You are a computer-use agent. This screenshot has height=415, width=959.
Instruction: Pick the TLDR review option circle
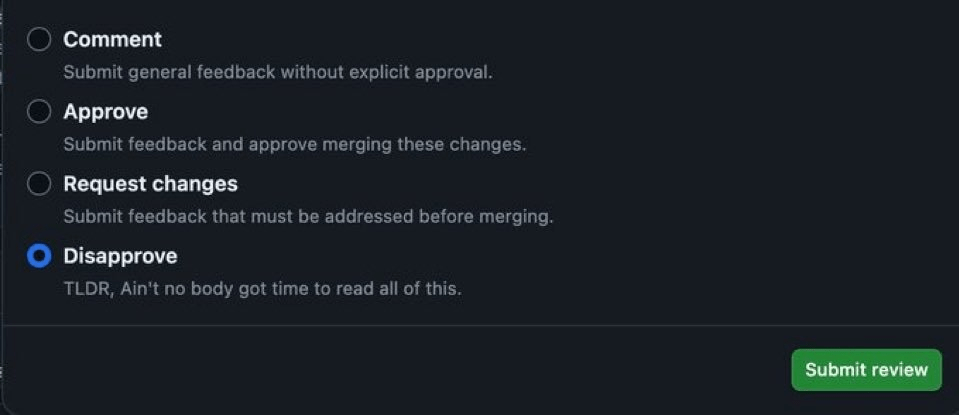point(39,256)
